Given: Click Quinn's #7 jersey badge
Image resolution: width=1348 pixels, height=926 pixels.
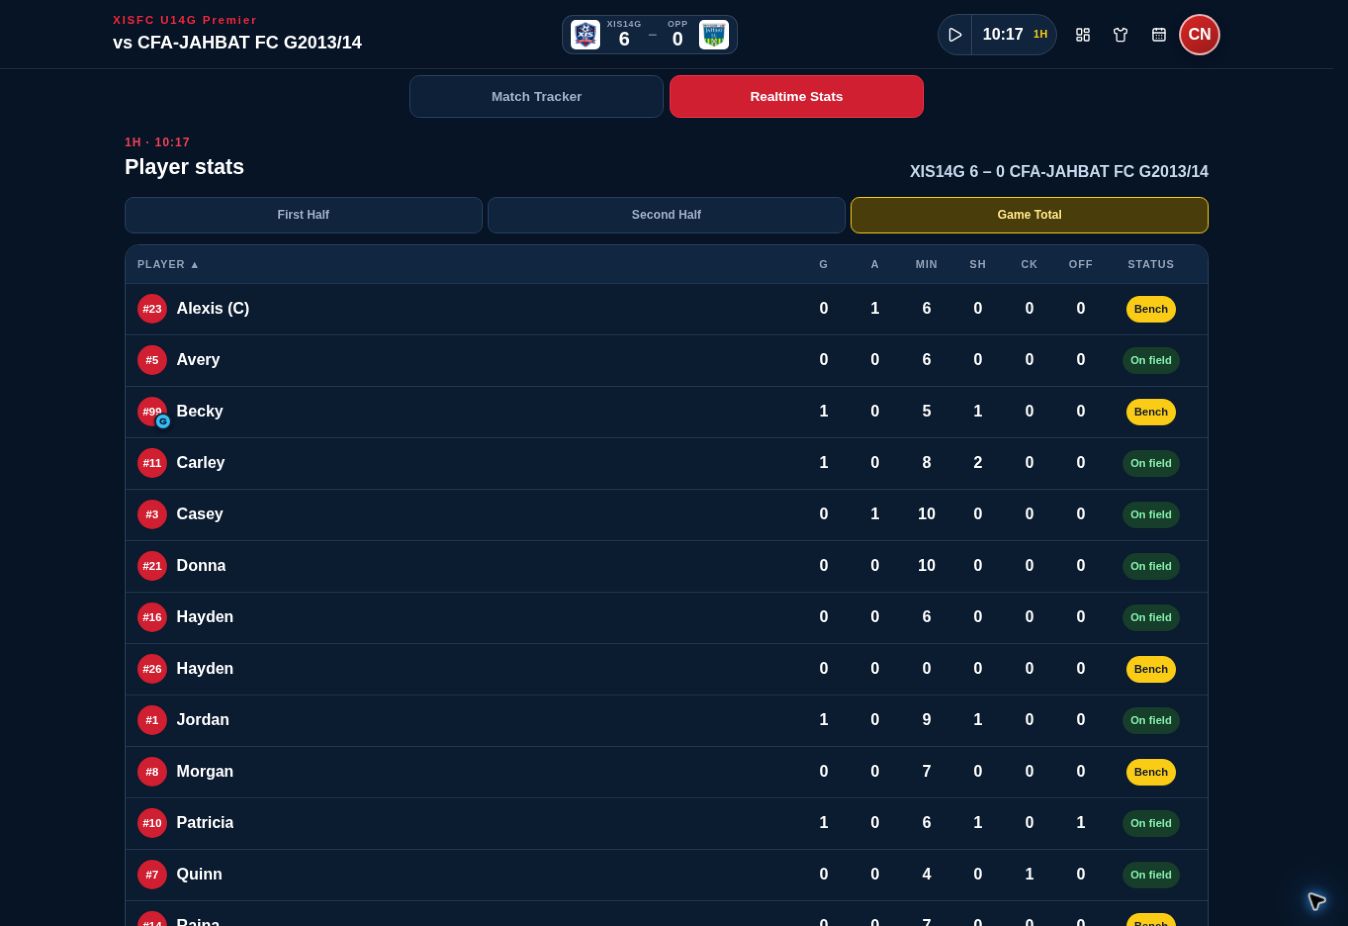Looking at the screenshot, I should tap(152, 875).
